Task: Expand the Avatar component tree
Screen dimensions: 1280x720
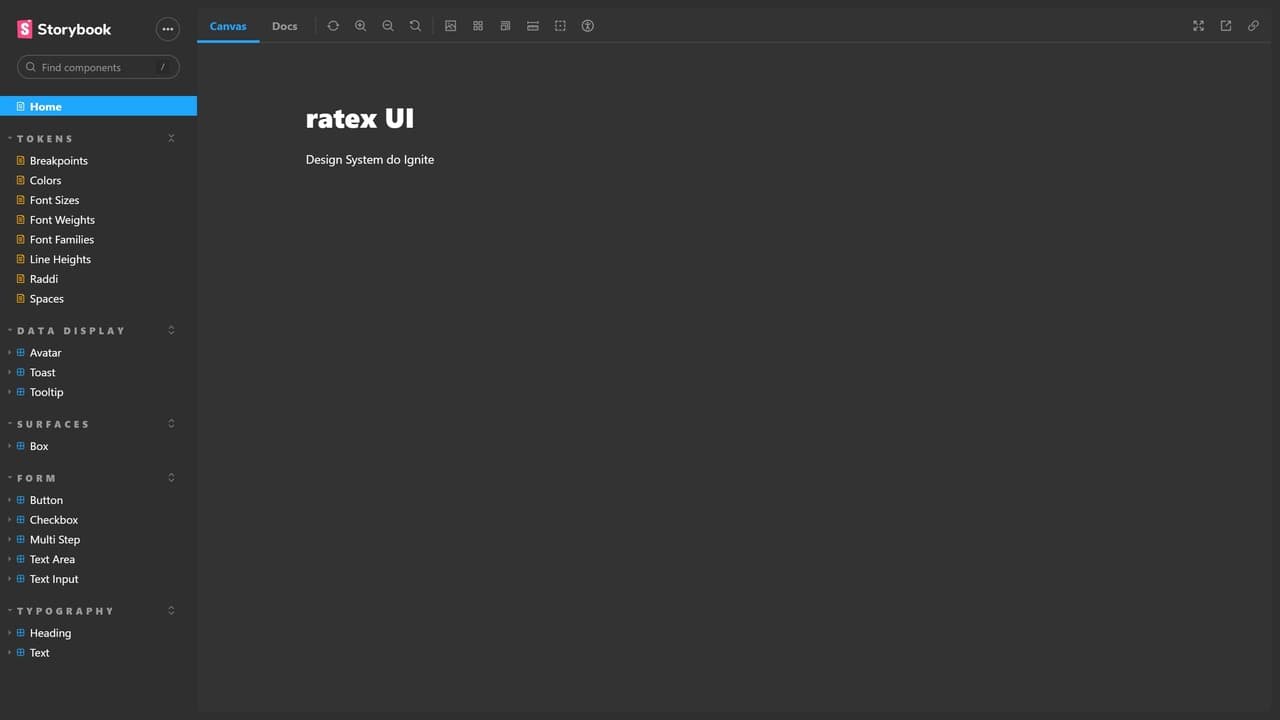Action: tap(45, 353)
